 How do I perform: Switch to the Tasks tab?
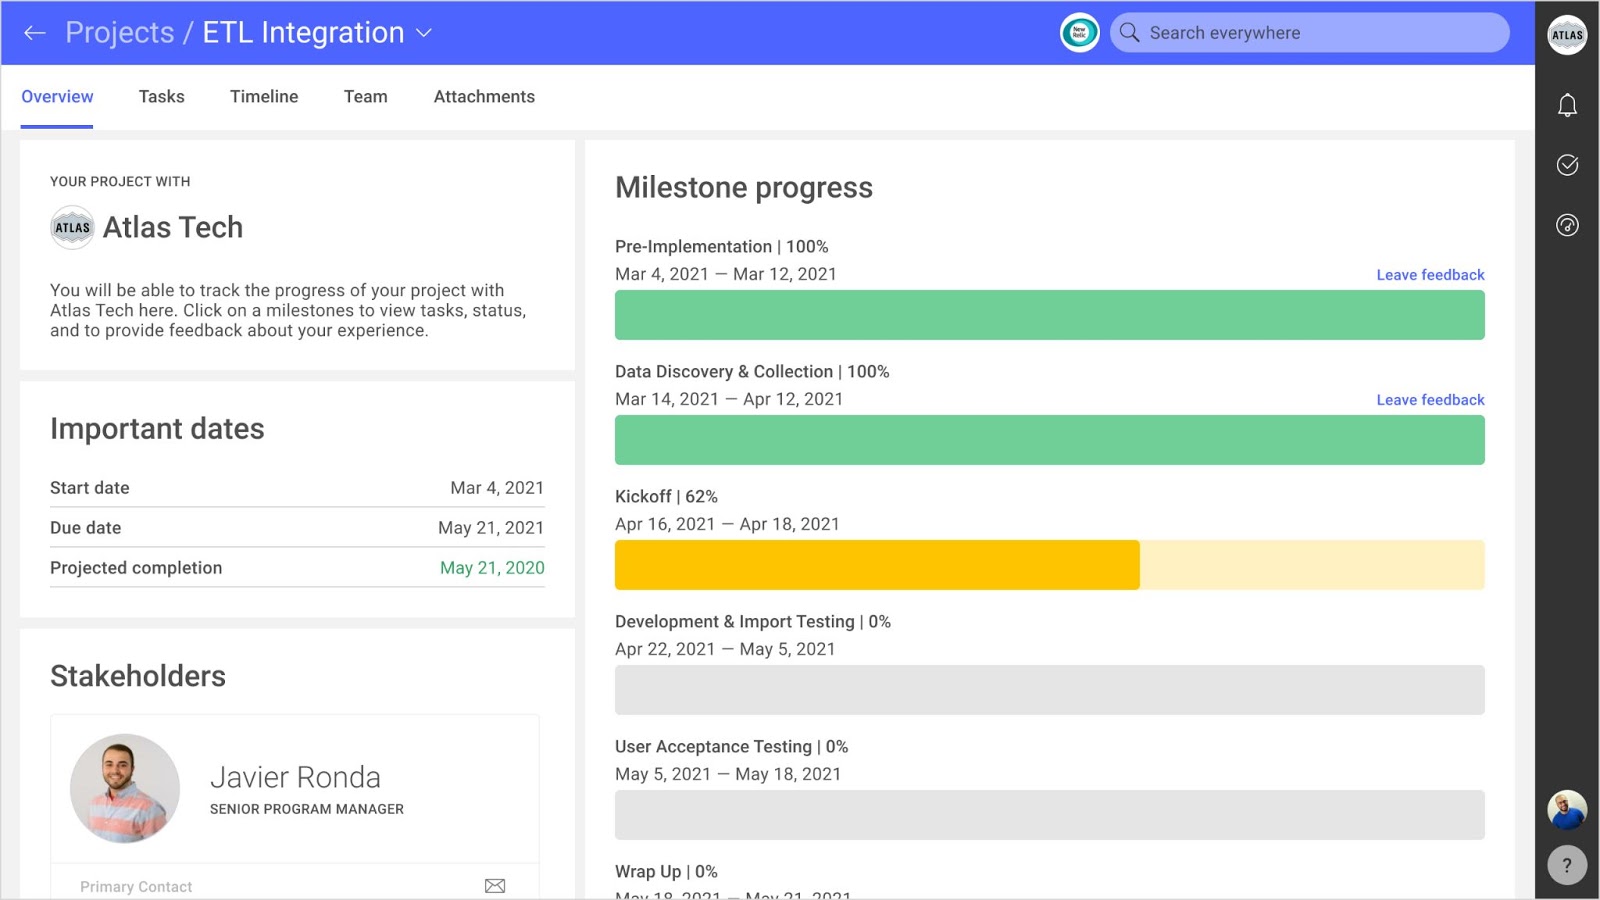click(162, 97)
